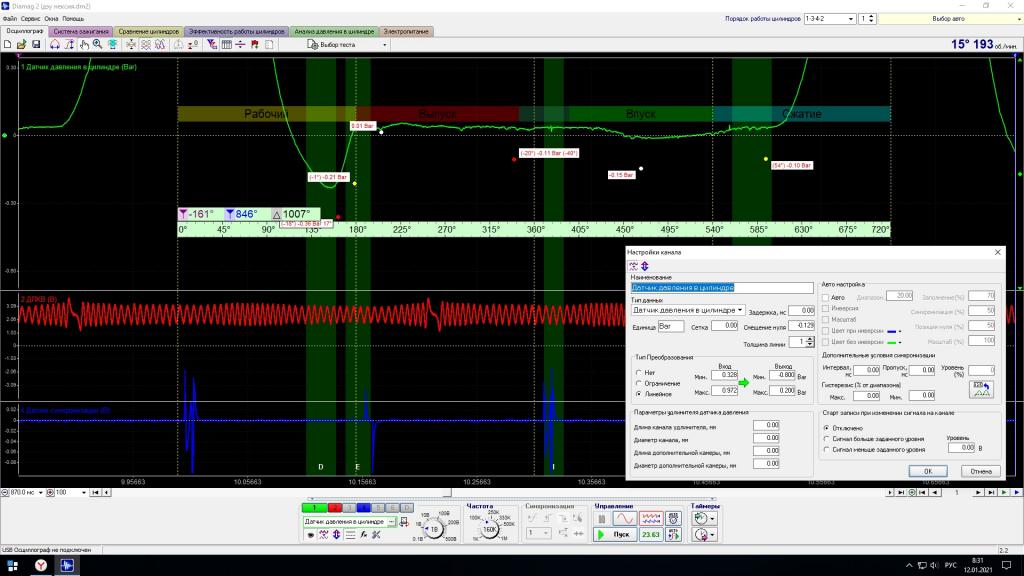Click Отмена in the channel settings dialog
Screen dimensions: 1024x576
pos(980,471)
